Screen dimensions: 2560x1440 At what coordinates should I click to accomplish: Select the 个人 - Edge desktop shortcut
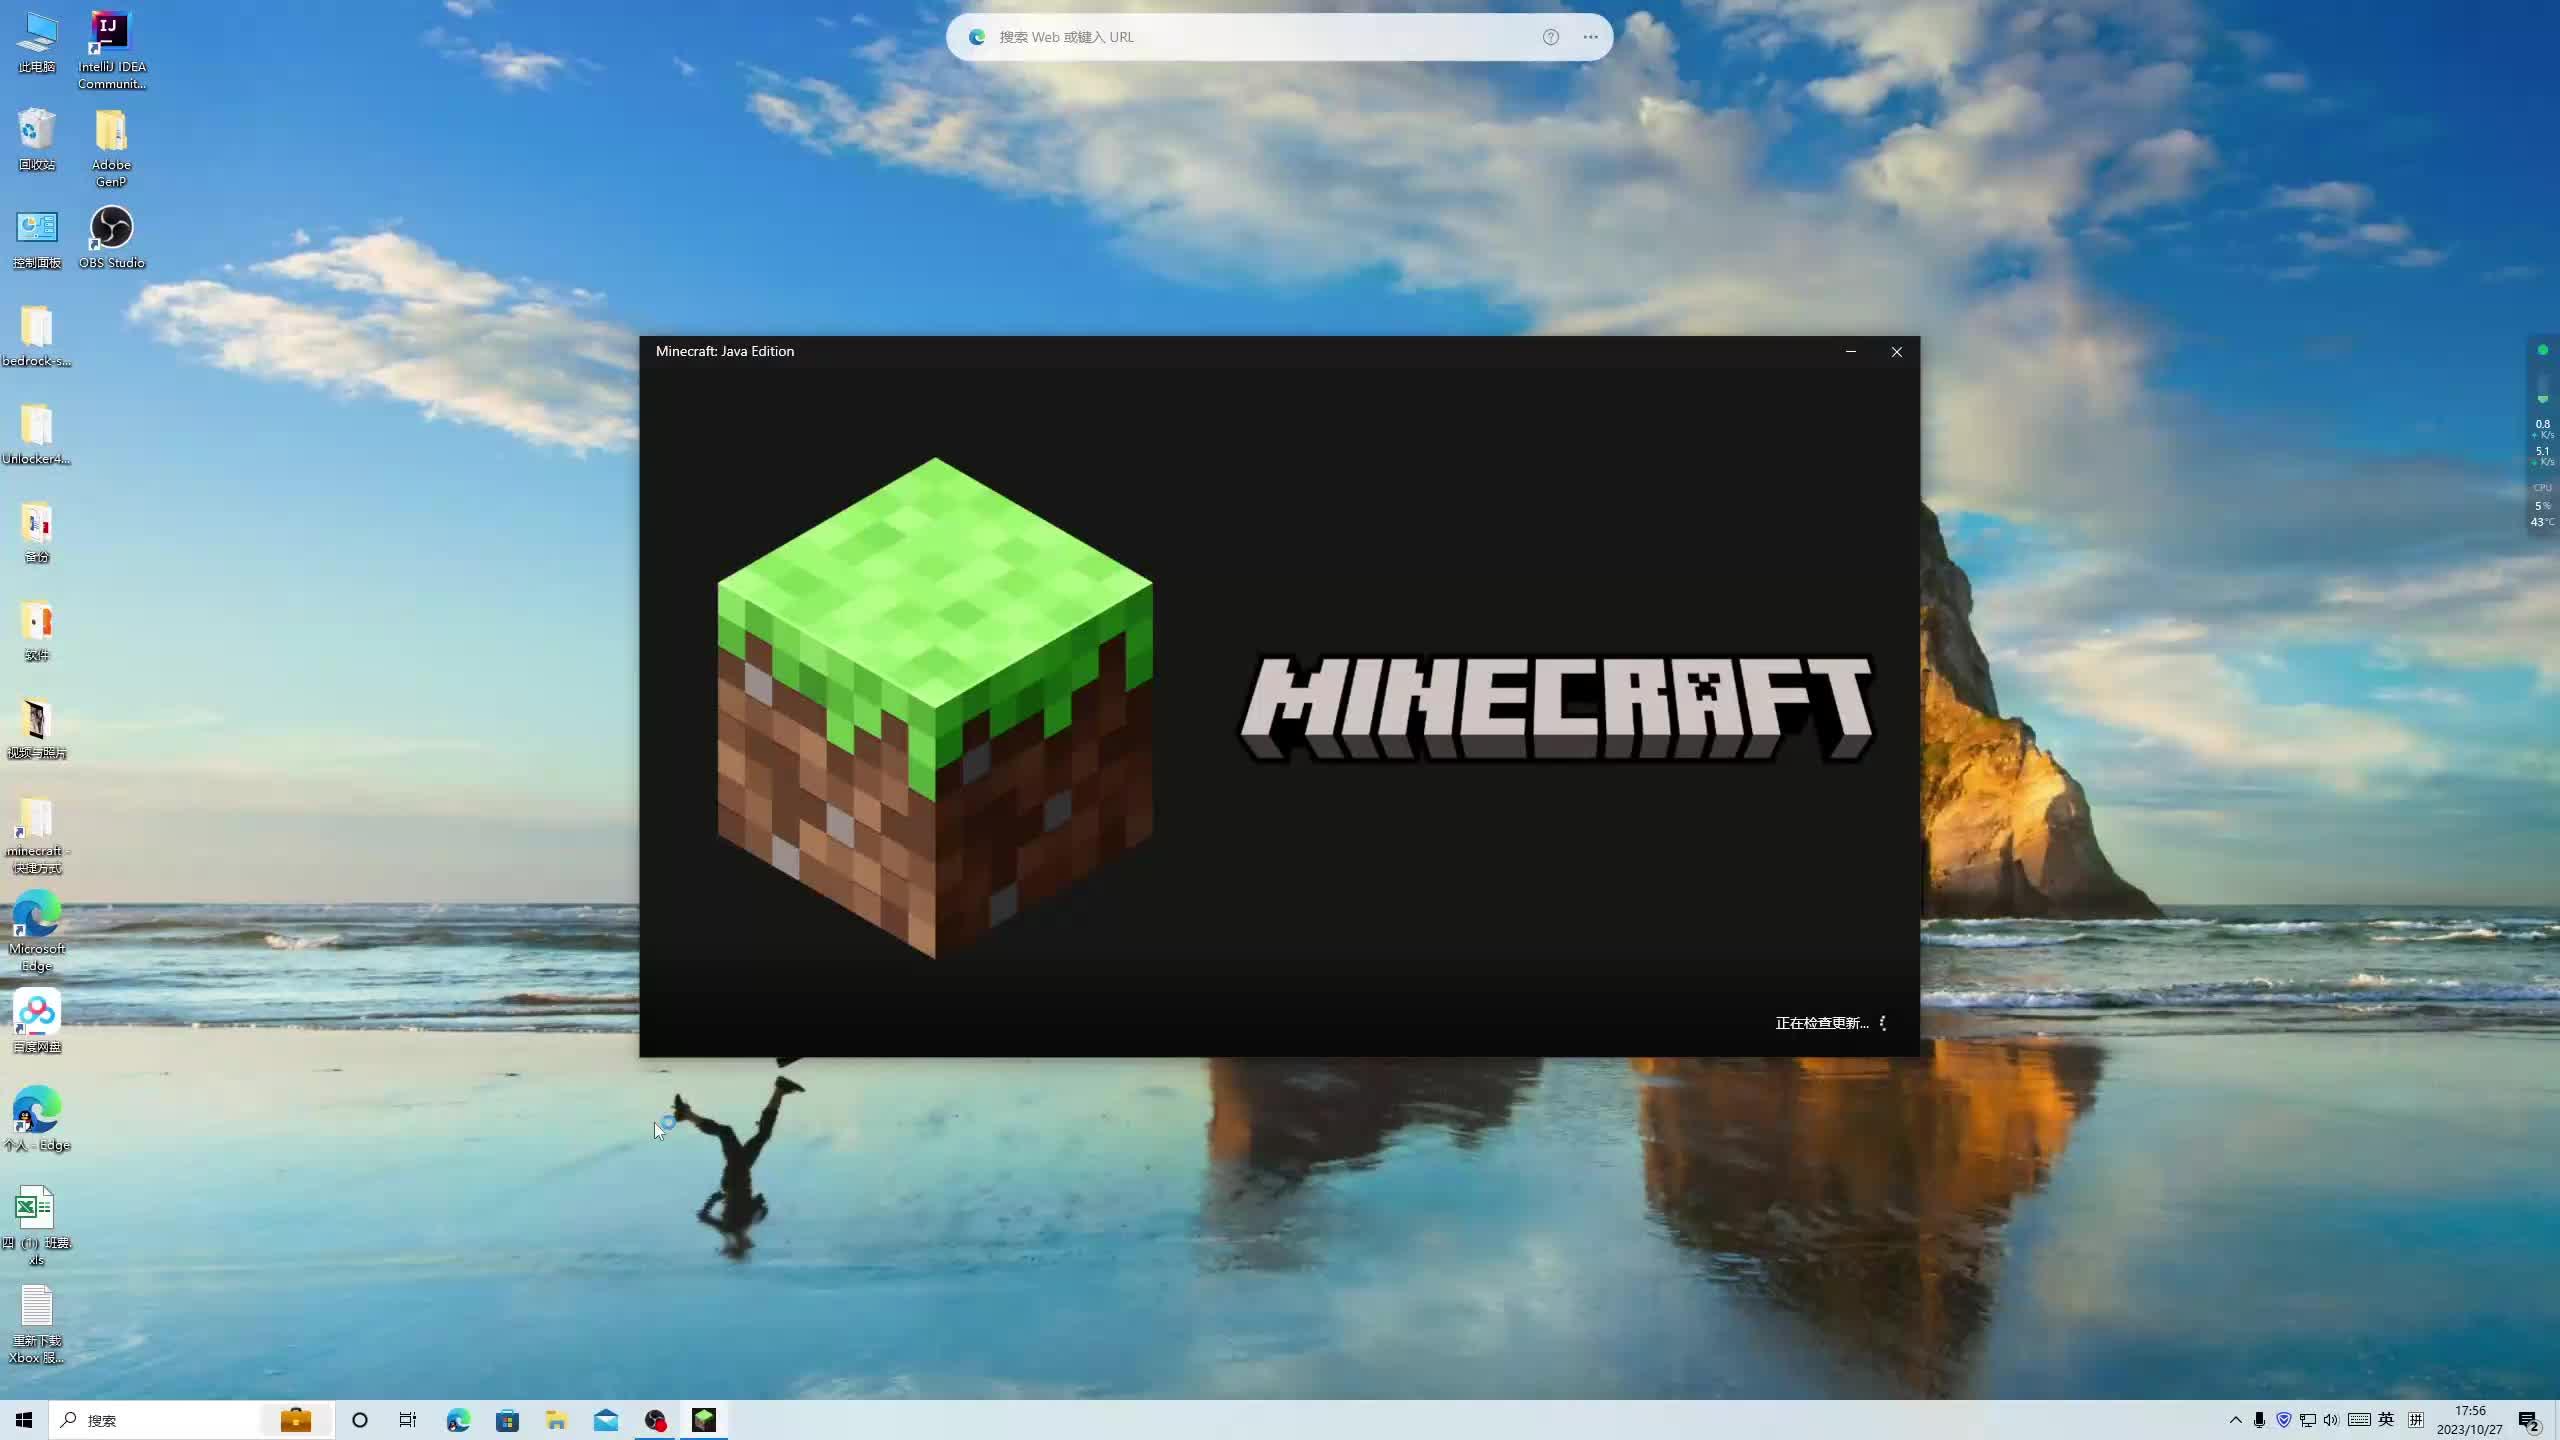pos(37,1120)
